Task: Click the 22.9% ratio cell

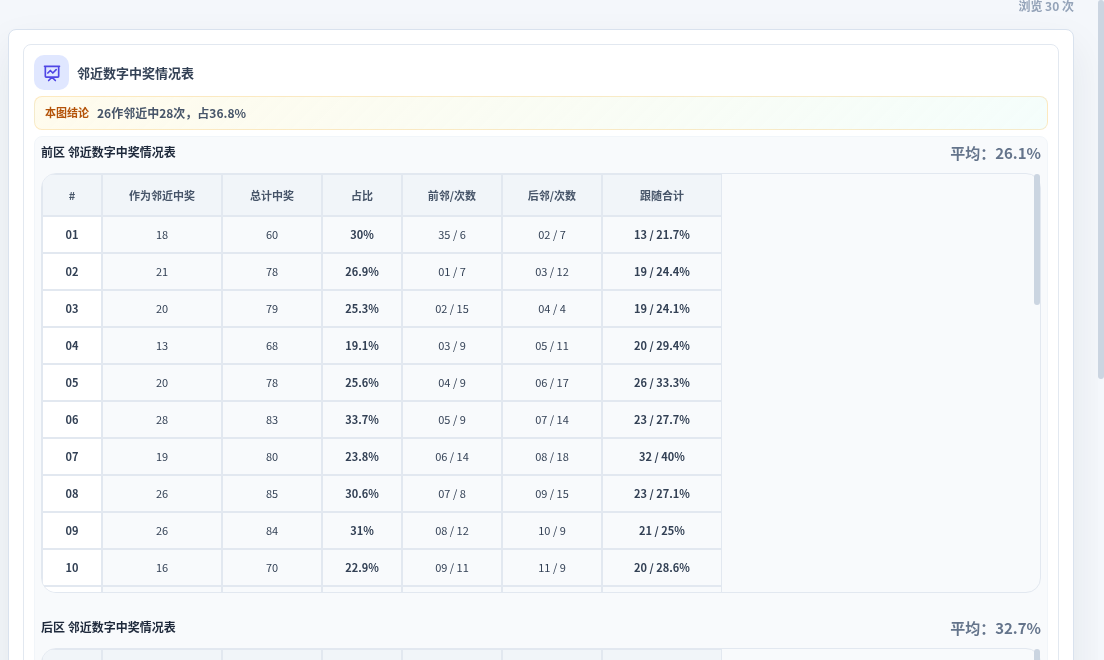Action: 362,568
